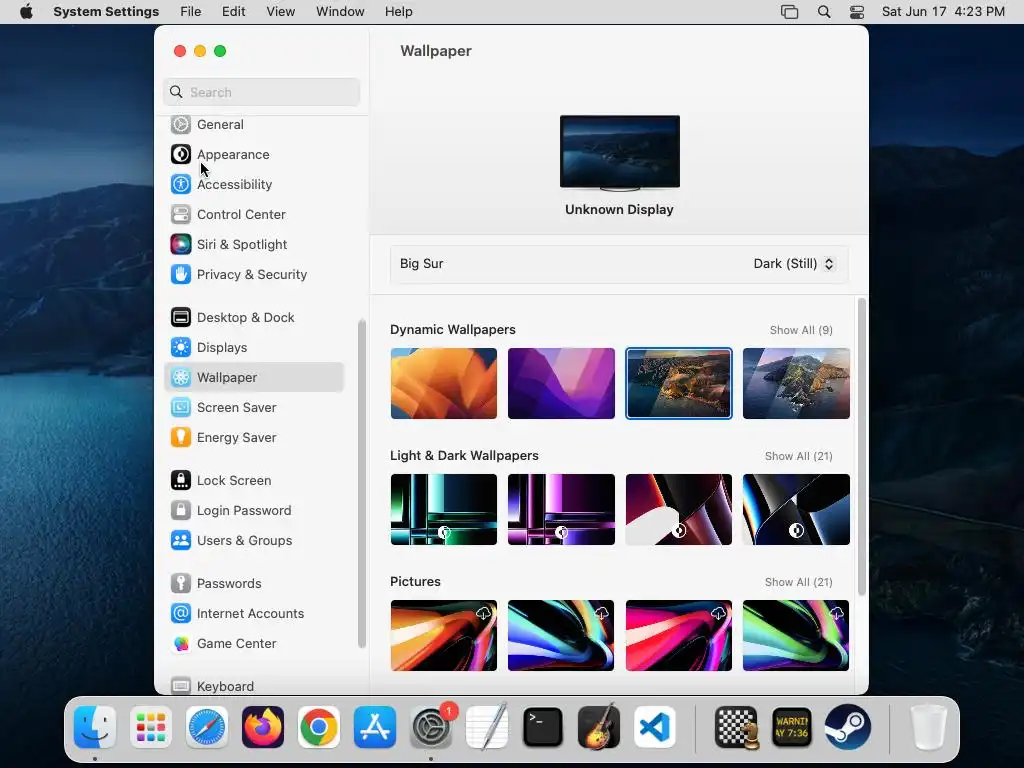The image size is (1024, 768).
Task: Open Trash from the Dock
Action: [x=928, y=727]
